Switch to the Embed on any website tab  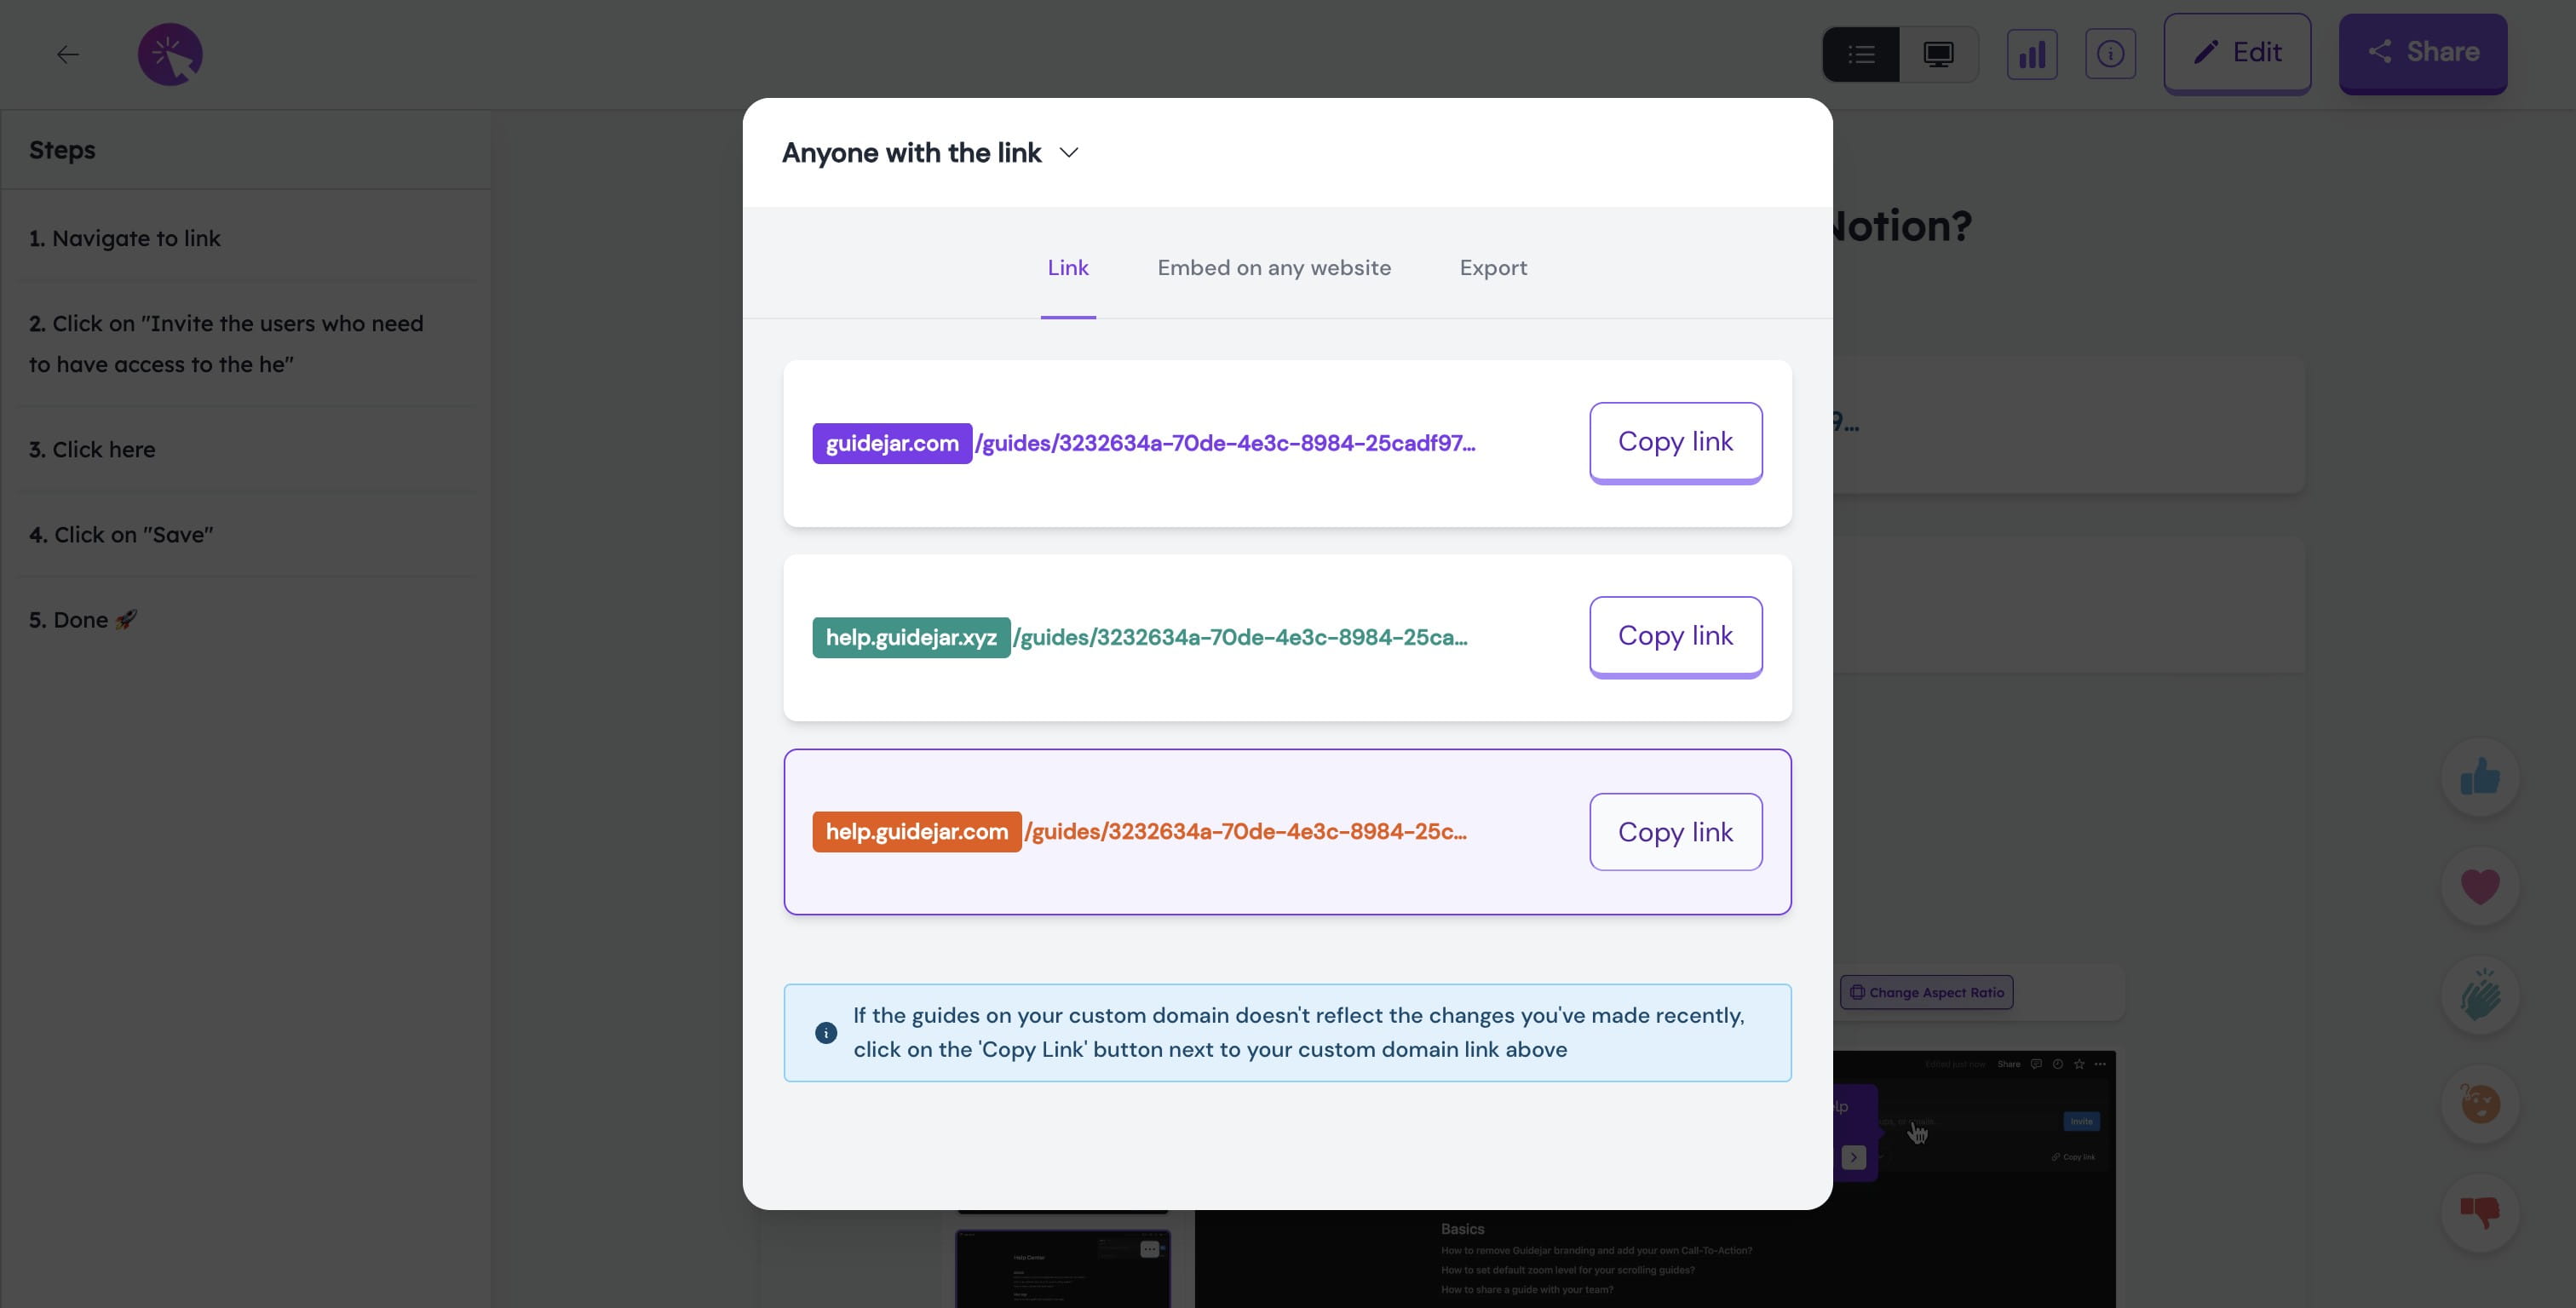tap(1274, 268)
